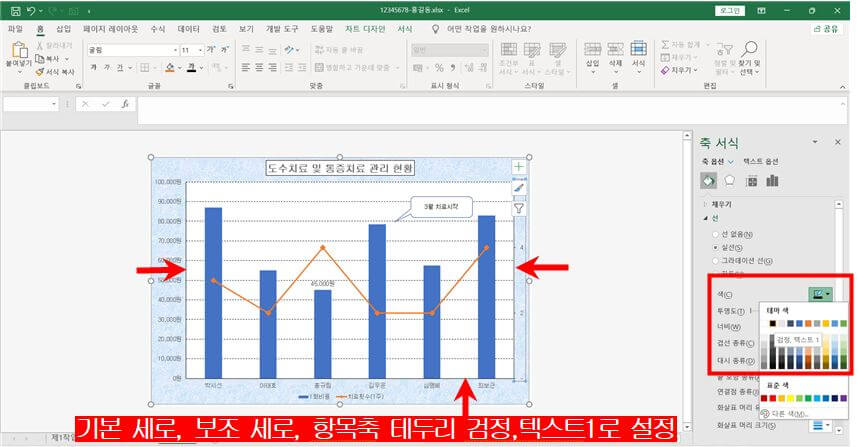Click the cell 서식 (Format) icon
The height and width of the screenshot is (447, 857).
tap(638, 49)
